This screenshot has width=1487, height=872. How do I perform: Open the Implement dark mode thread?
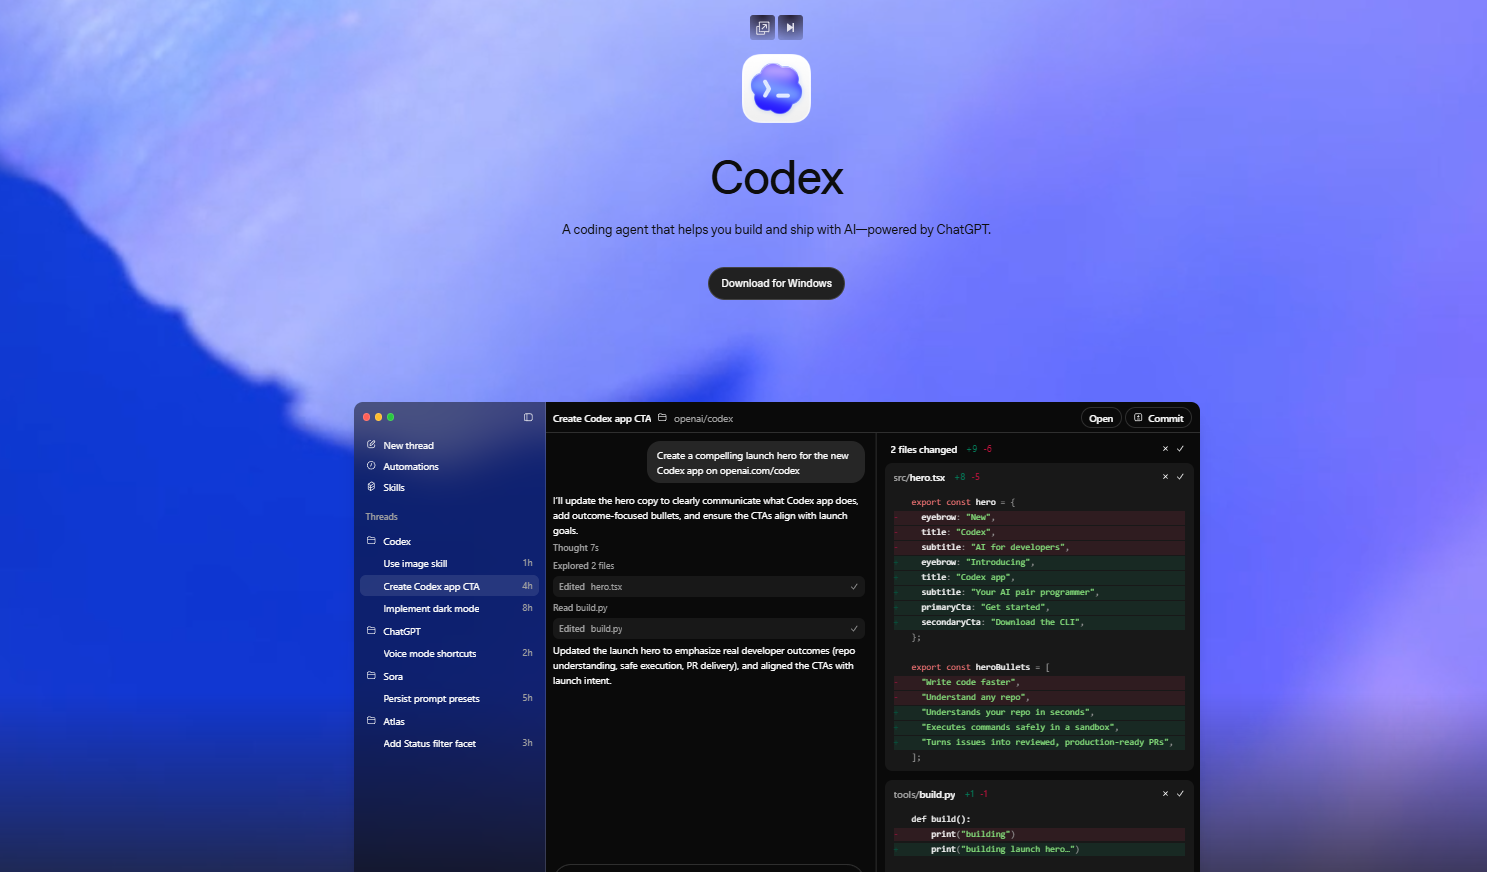point(449,609)
